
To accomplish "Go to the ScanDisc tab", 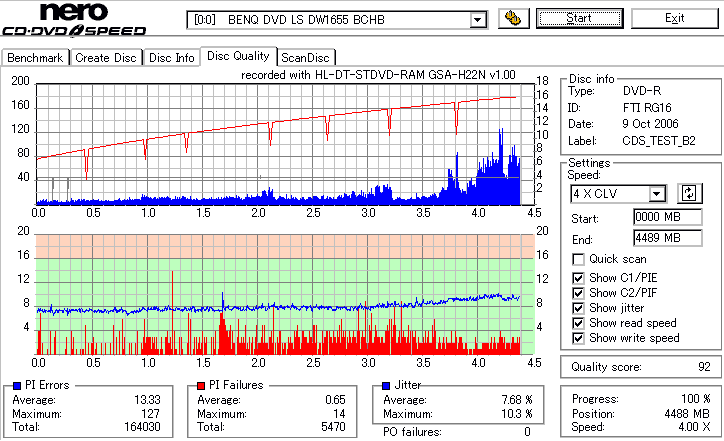I will (x=305, y=58).
